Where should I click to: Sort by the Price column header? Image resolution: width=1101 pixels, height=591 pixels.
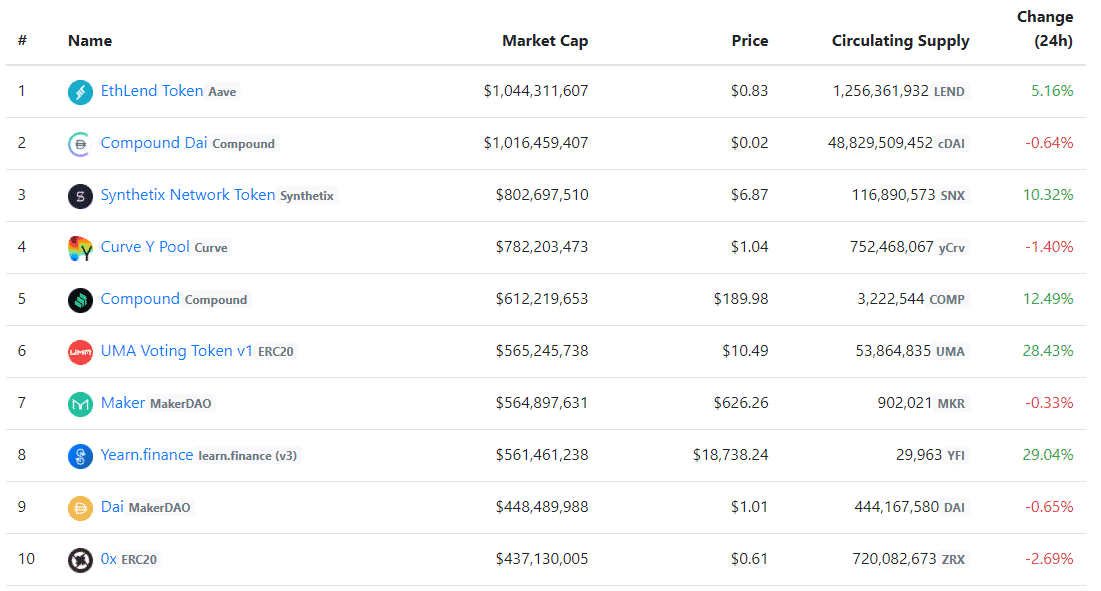click(749, 41)
